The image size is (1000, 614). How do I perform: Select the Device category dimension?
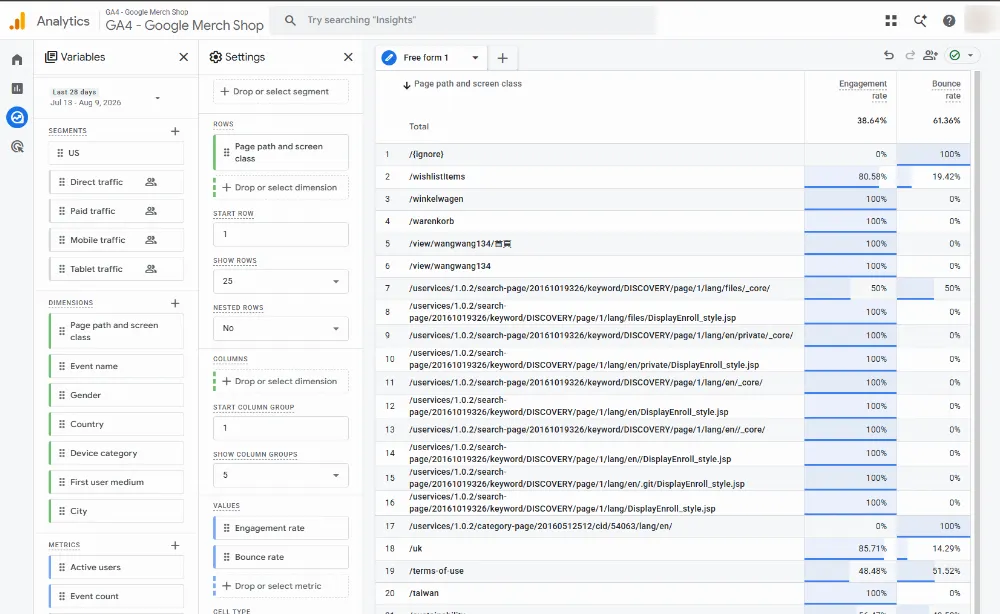pos(116,453)
